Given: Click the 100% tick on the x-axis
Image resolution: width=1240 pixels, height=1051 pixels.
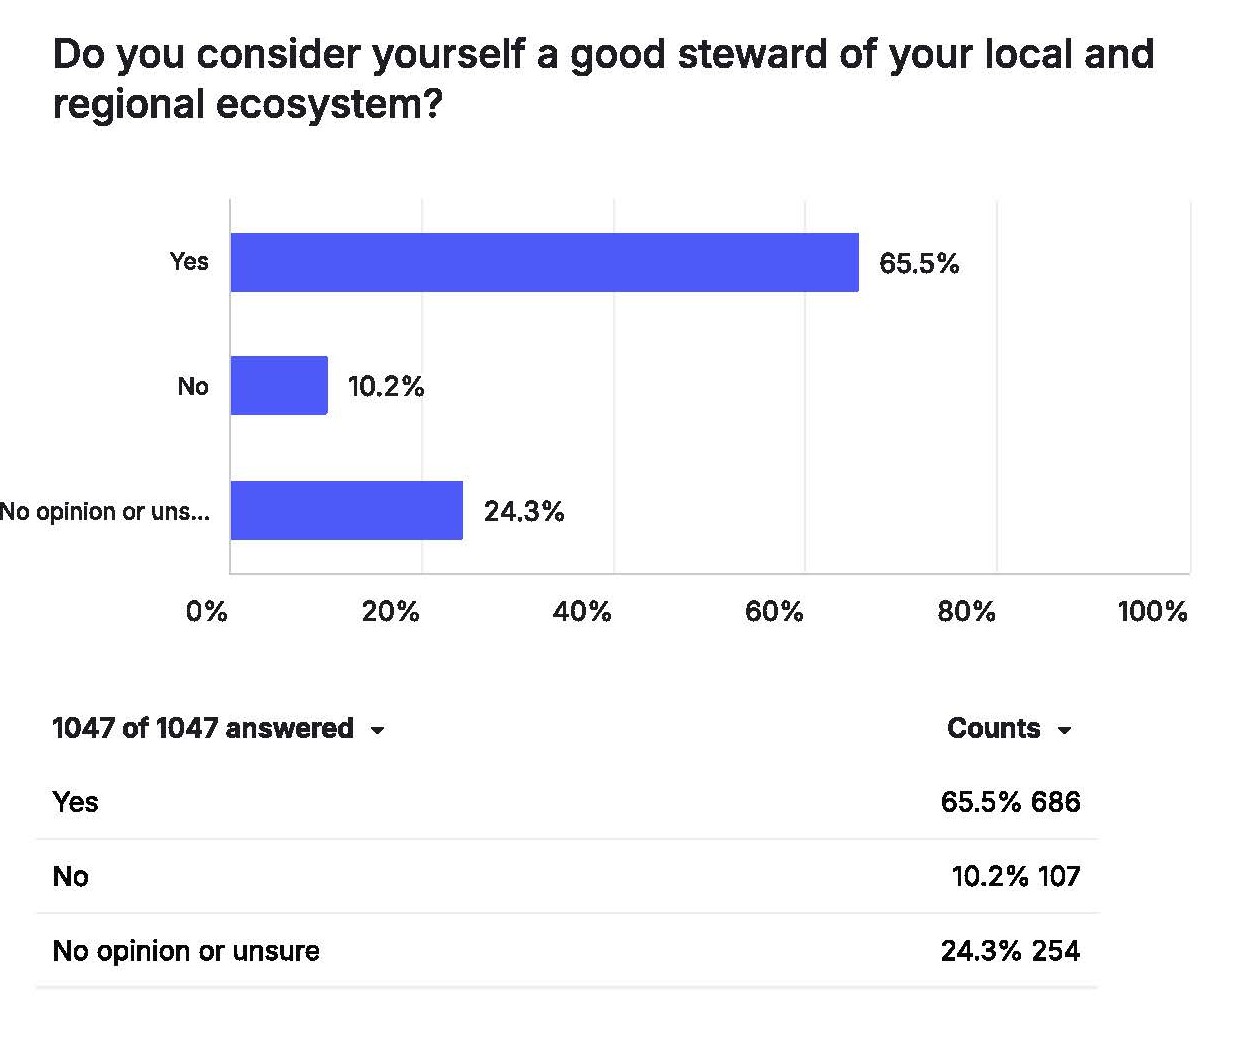Looking at the screenshot, I should click(x=1152, y=611).
